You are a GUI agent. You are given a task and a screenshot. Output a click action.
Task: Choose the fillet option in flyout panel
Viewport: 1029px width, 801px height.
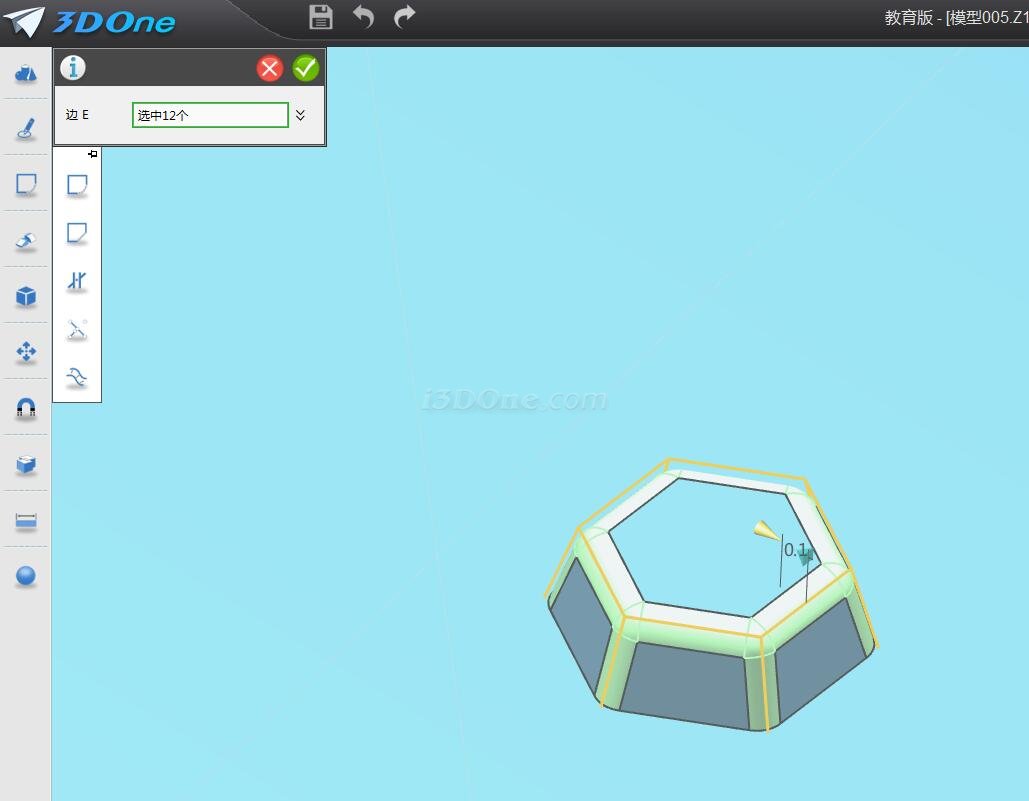click(77, 185)
